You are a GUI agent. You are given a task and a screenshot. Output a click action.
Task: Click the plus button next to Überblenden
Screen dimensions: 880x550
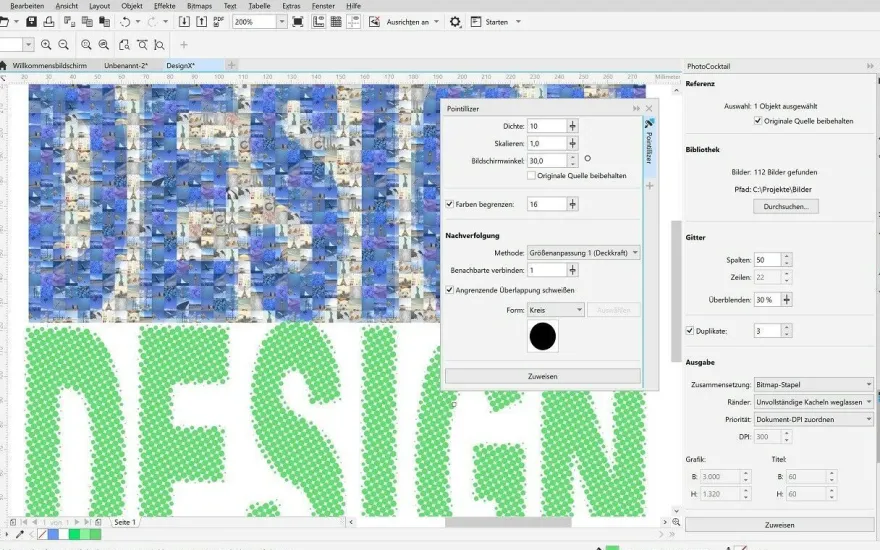point(787,300)
